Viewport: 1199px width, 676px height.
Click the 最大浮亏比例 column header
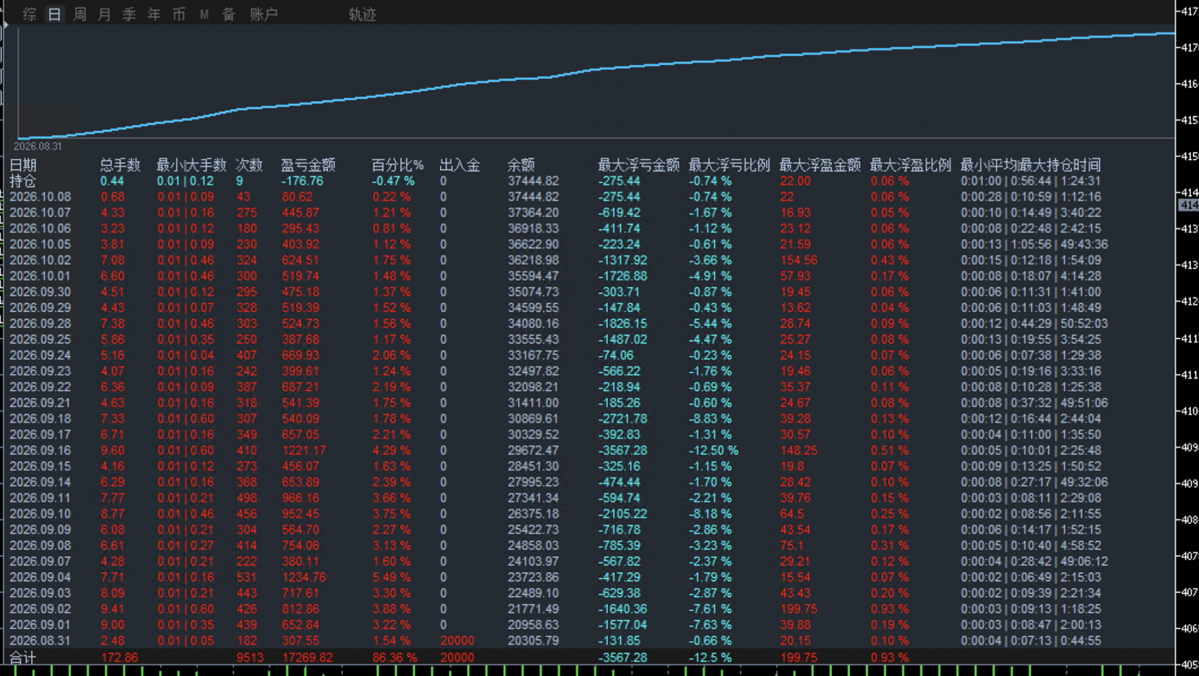point(729,165)
